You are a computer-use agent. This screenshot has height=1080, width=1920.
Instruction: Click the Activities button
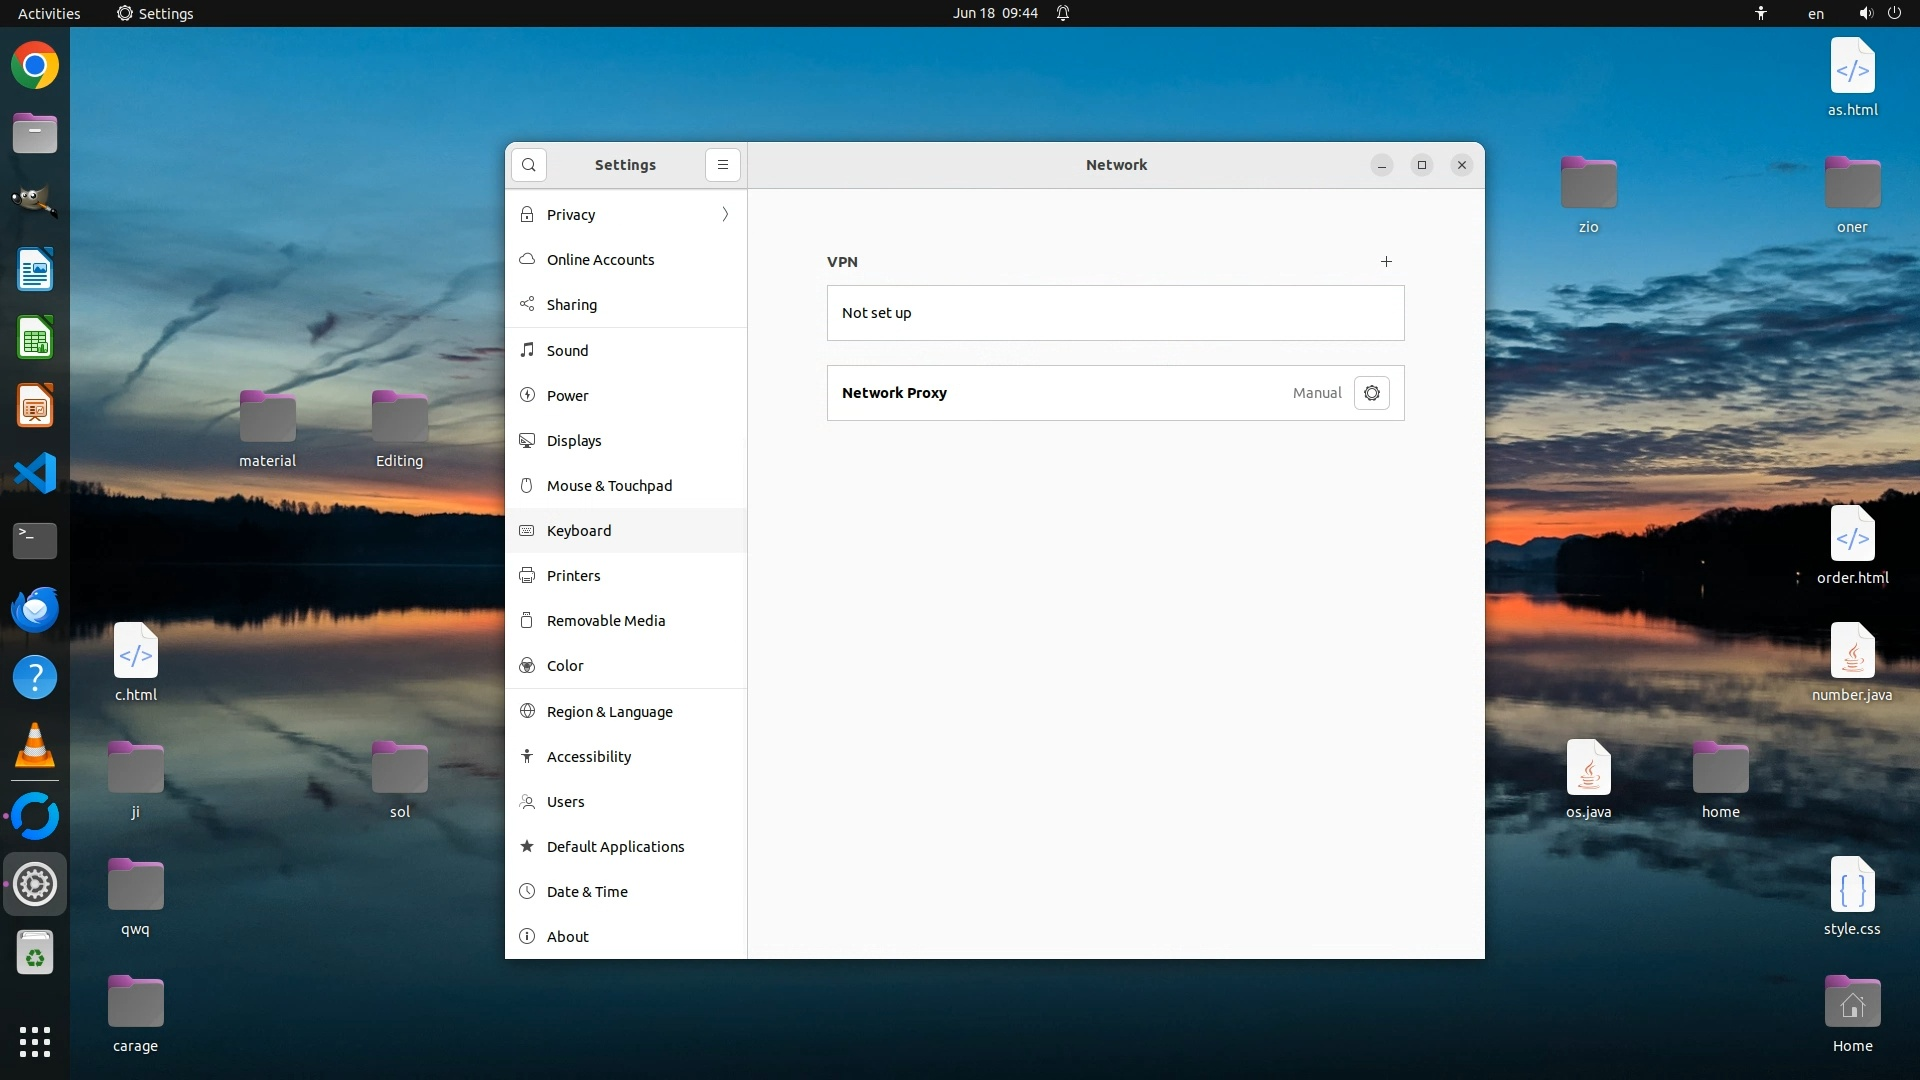(x=49, y=14)
